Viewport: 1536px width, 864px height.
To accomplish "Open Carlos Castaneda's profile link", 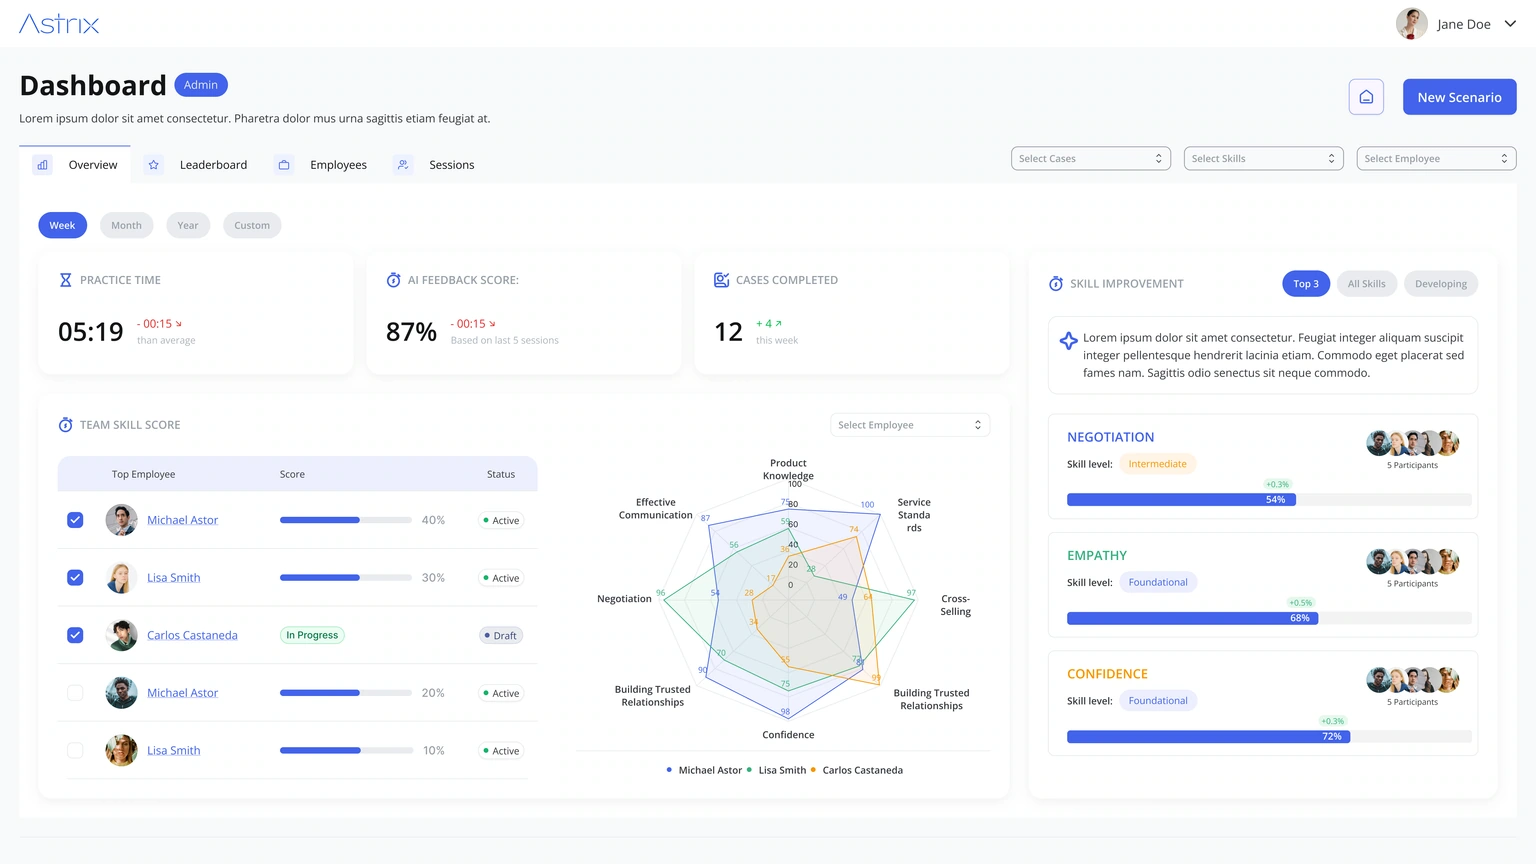I will tap(192, 635).
